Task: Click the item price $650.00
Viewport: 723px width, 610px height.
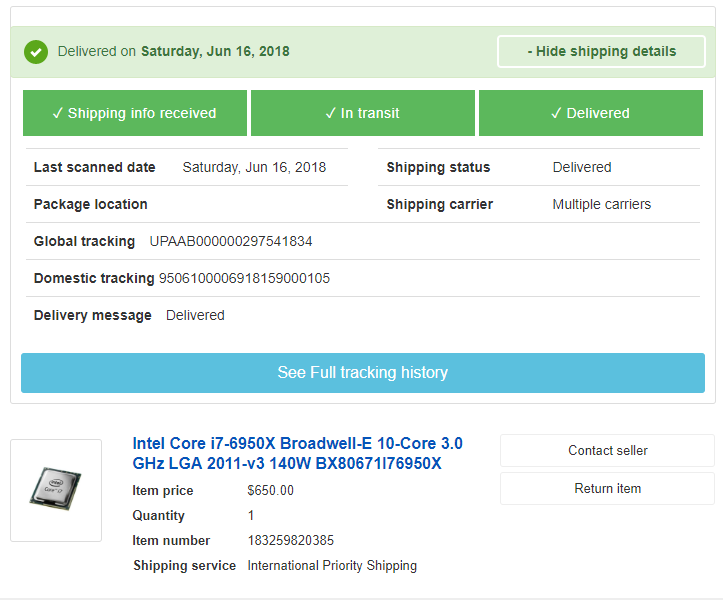Action: pos(270,491)
